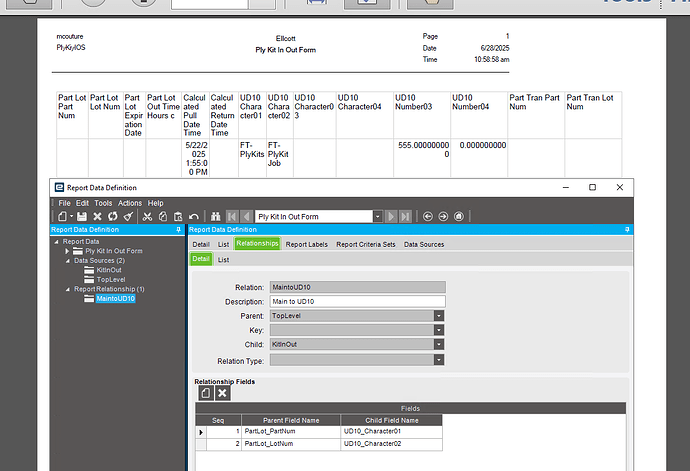Click UD10 Number03 value 555.000000000 in report
690x471 pixels.
pos(423,149)
